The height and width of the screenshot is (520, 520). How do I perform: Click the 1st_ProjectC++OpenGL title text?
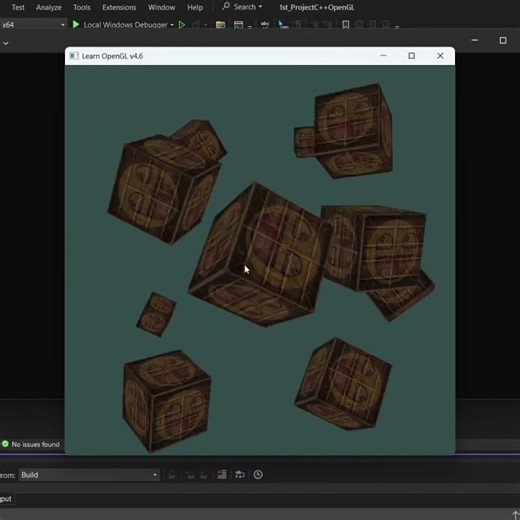[x=317, y=7]
